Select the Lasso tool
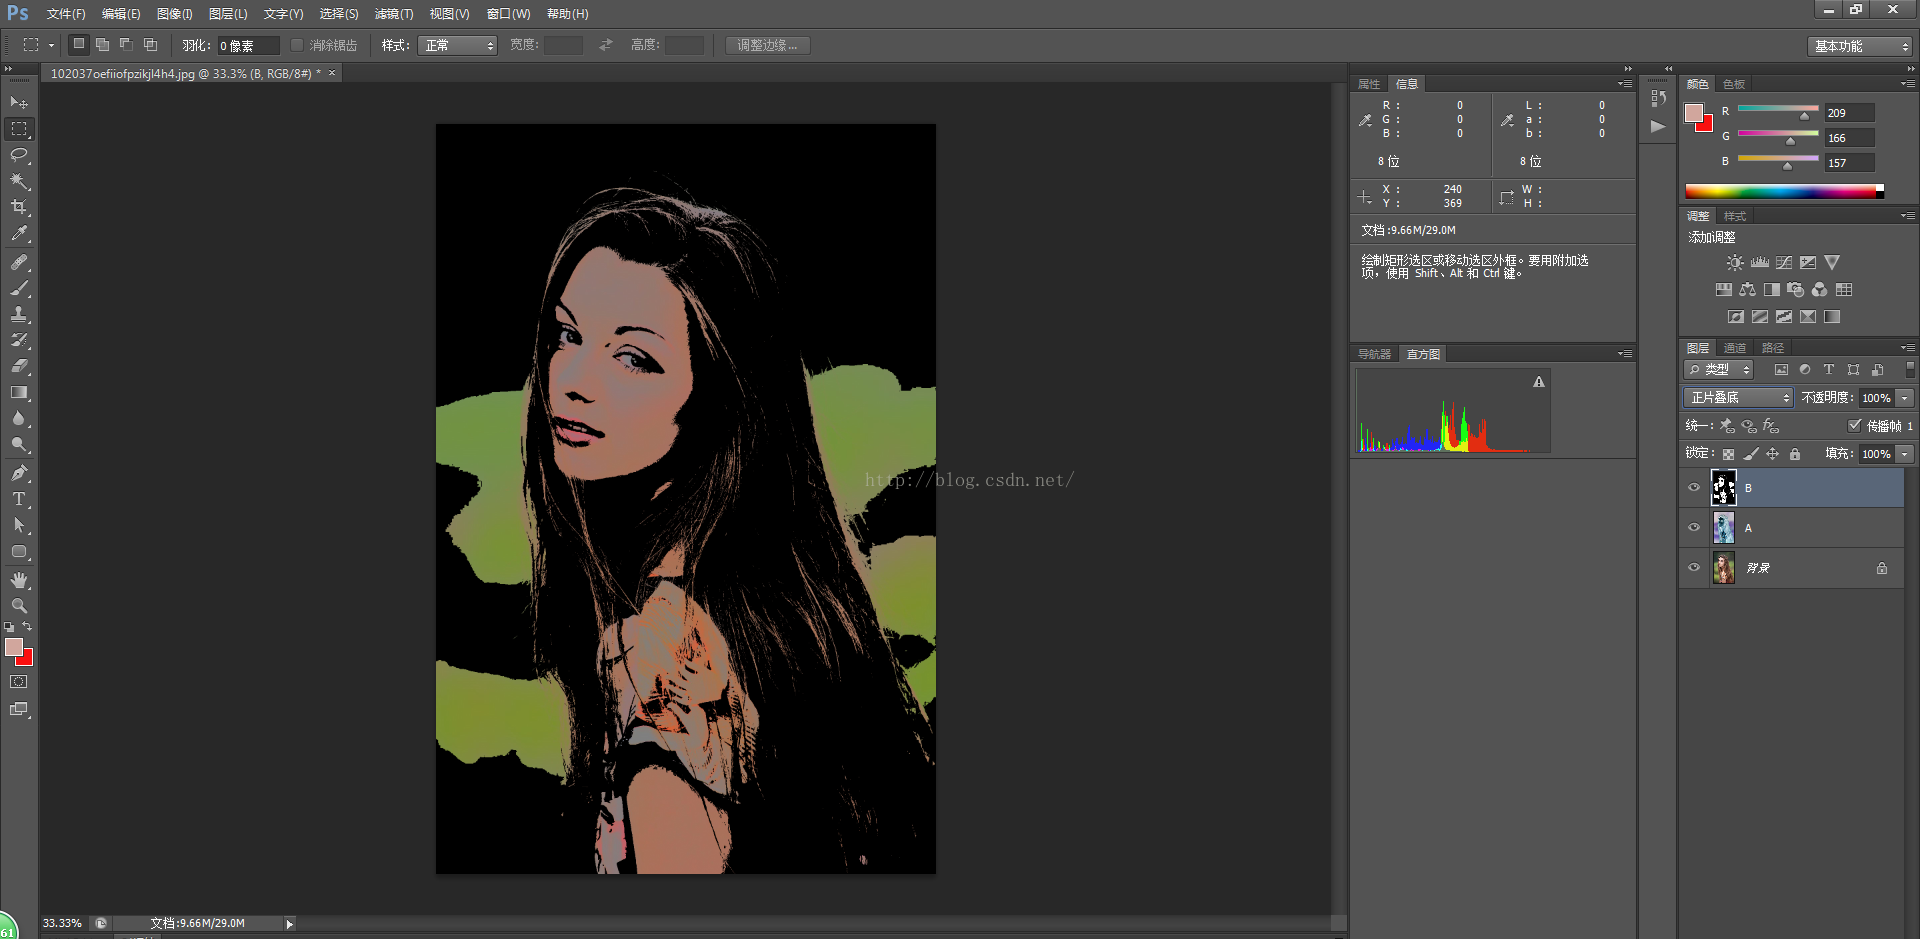 pos(19,155)
